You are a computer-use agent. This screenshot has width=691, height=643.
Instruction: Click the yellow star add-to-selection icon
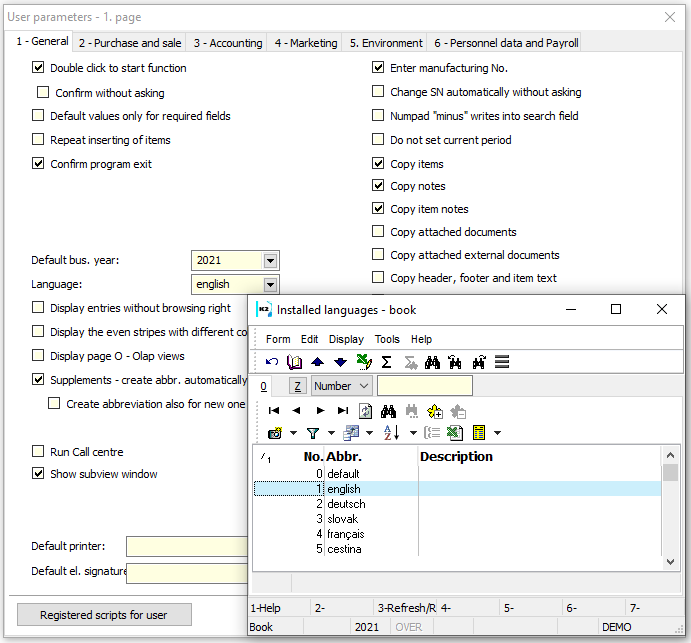point(435,411)
